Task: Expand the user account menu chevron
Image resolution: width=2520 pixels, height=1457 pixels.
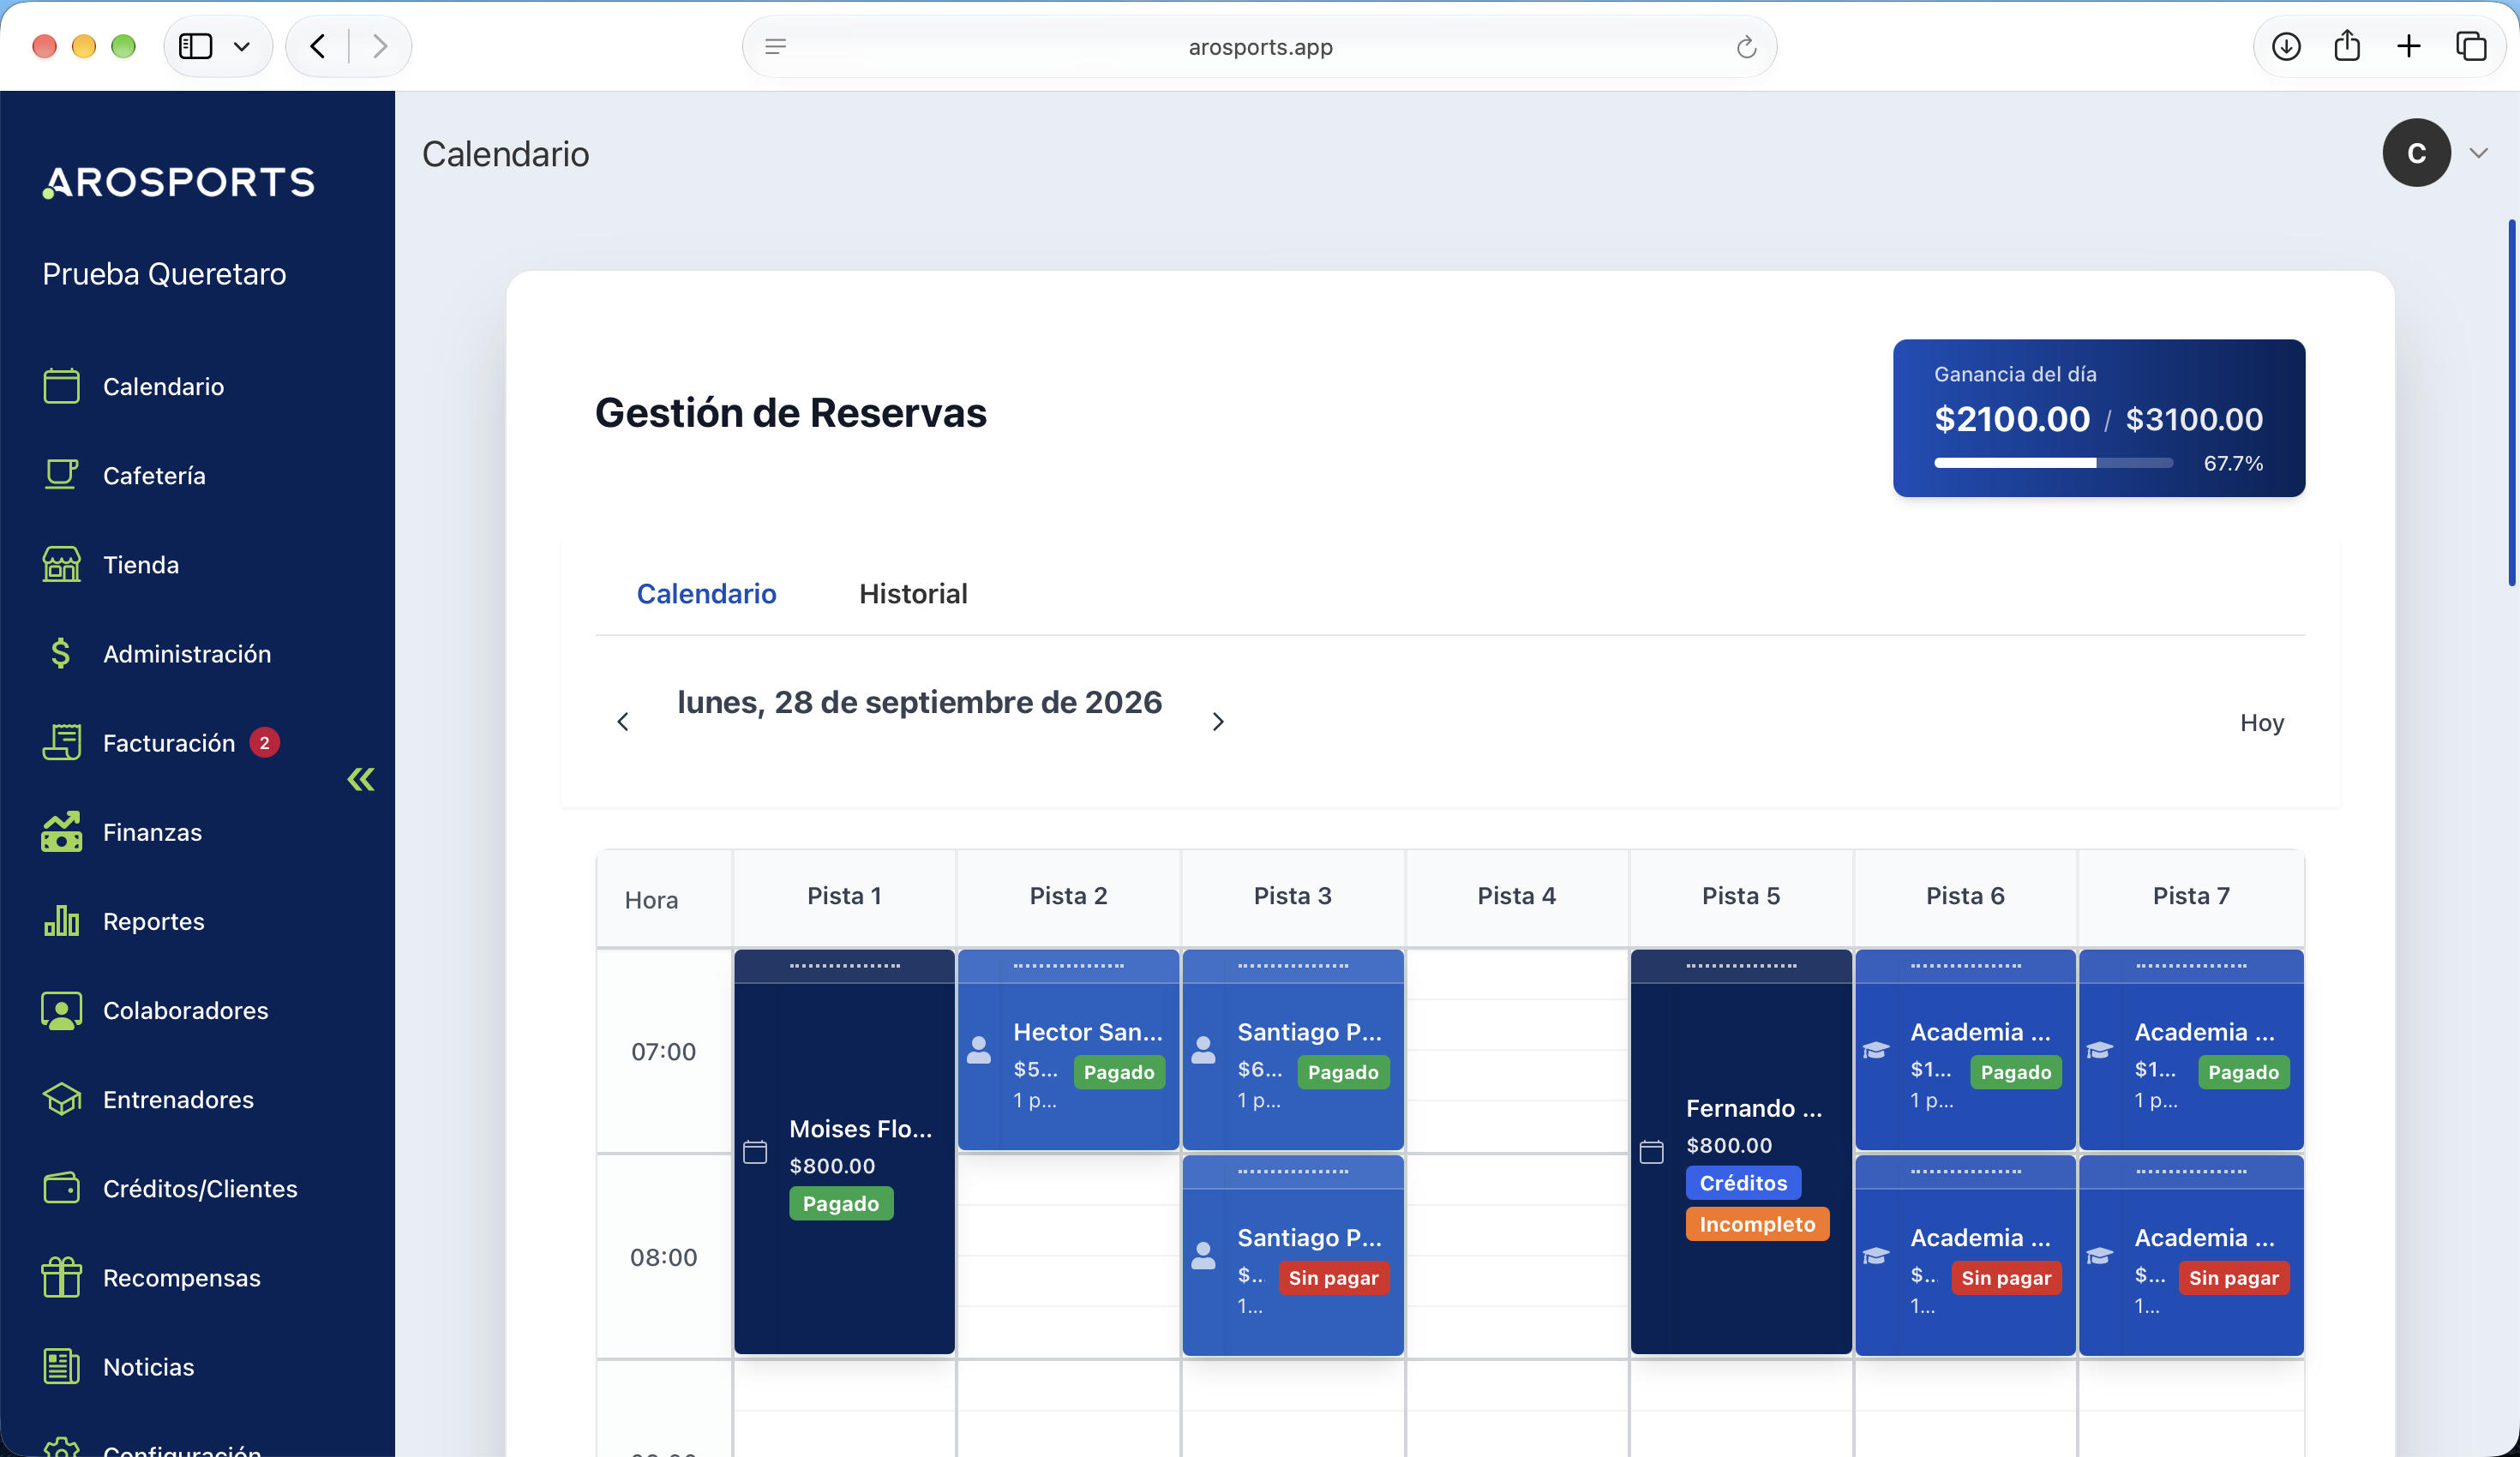Action: pyautogui.click(x=2478, y=153)
